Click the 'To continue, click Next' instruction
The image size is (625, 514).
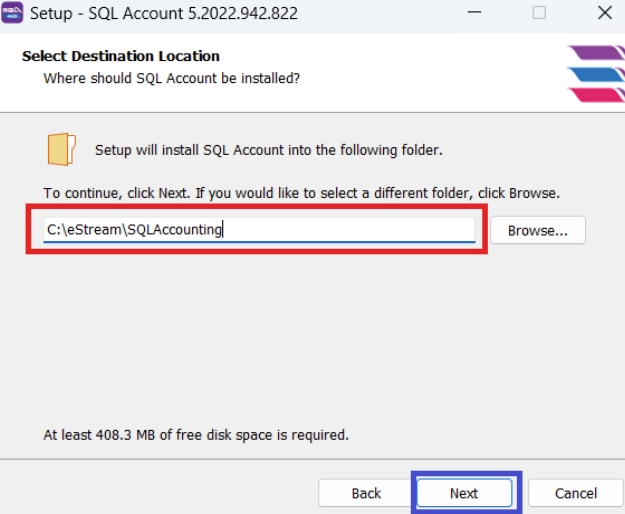point(301,192)
